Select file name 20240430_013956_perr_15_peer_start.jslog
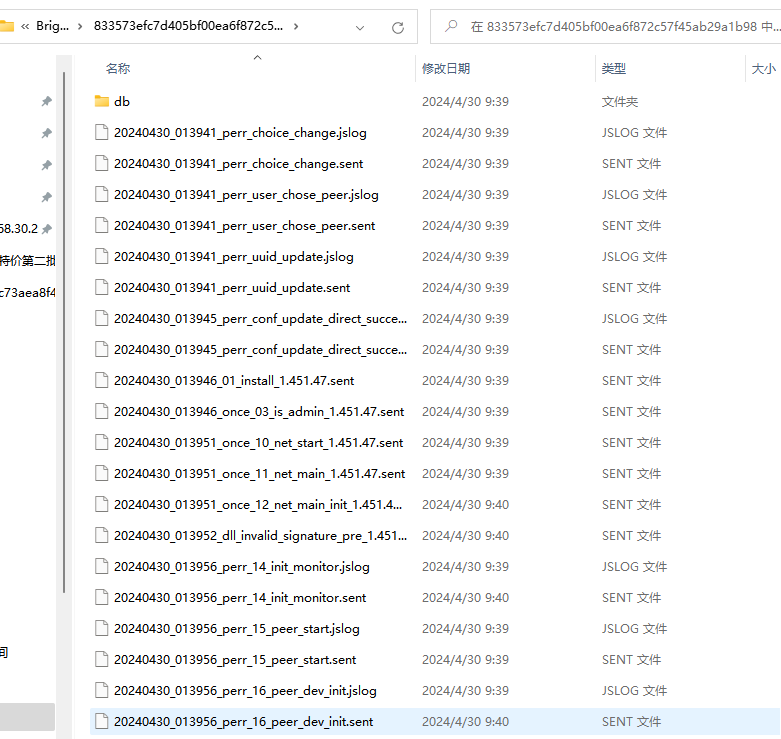 click(237, 629)
